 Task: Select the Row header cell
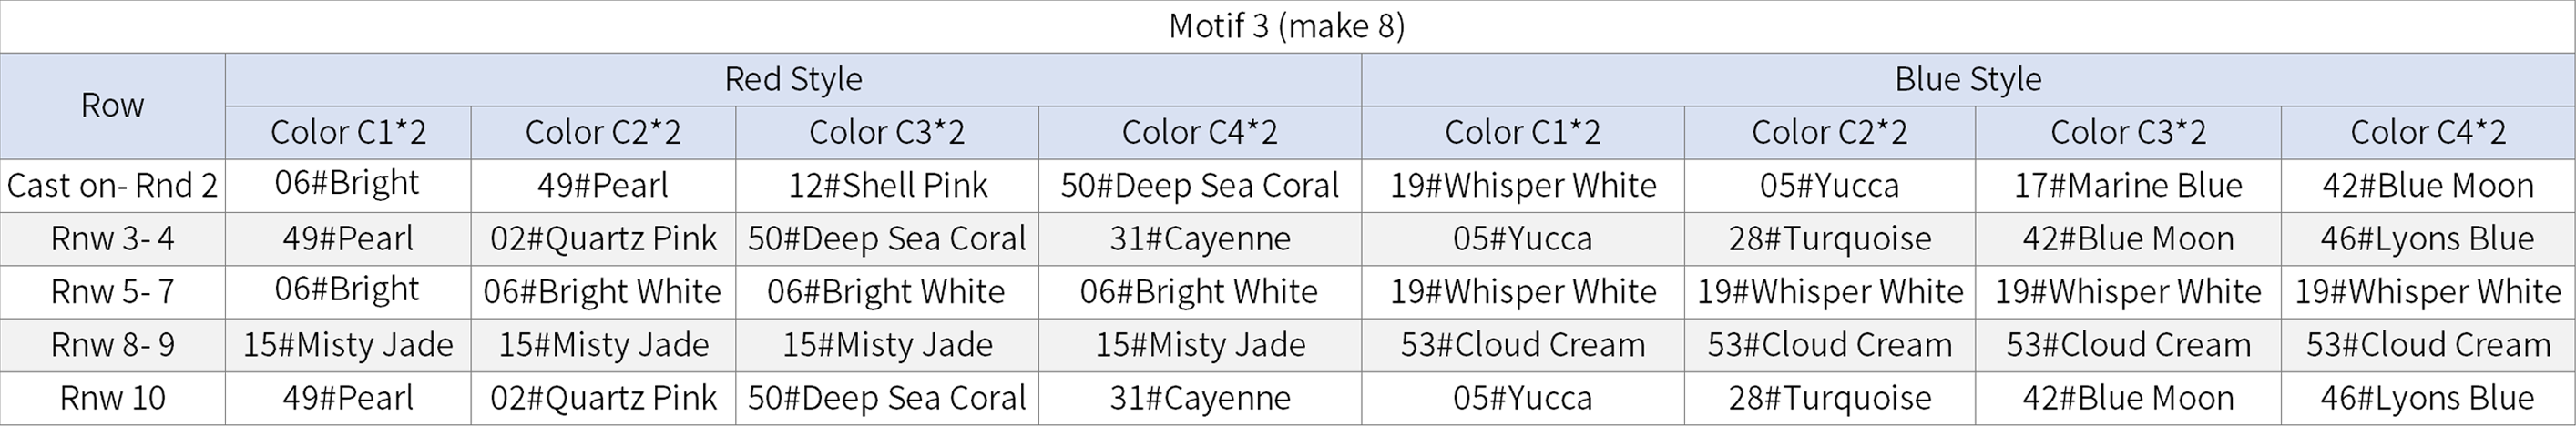(113, 106)
